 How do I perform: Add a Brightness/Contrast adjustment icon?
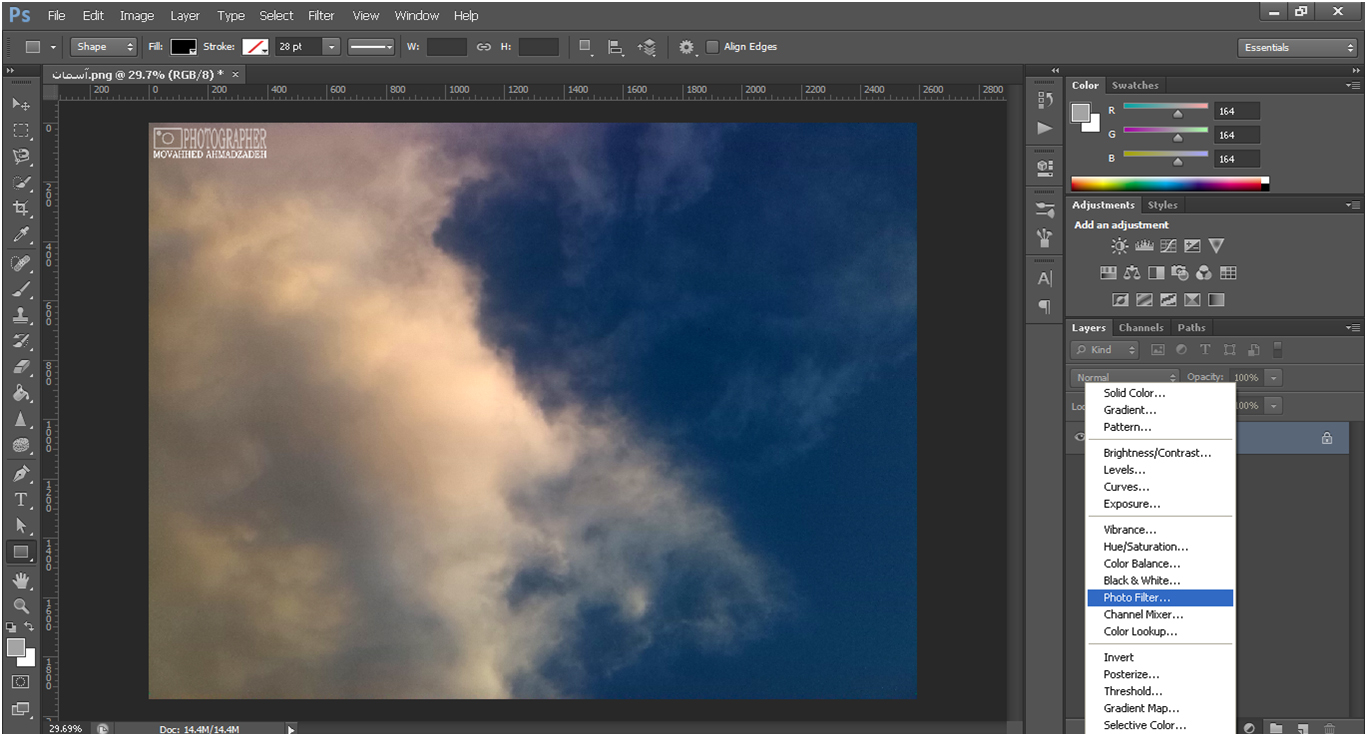[1120, 246]
